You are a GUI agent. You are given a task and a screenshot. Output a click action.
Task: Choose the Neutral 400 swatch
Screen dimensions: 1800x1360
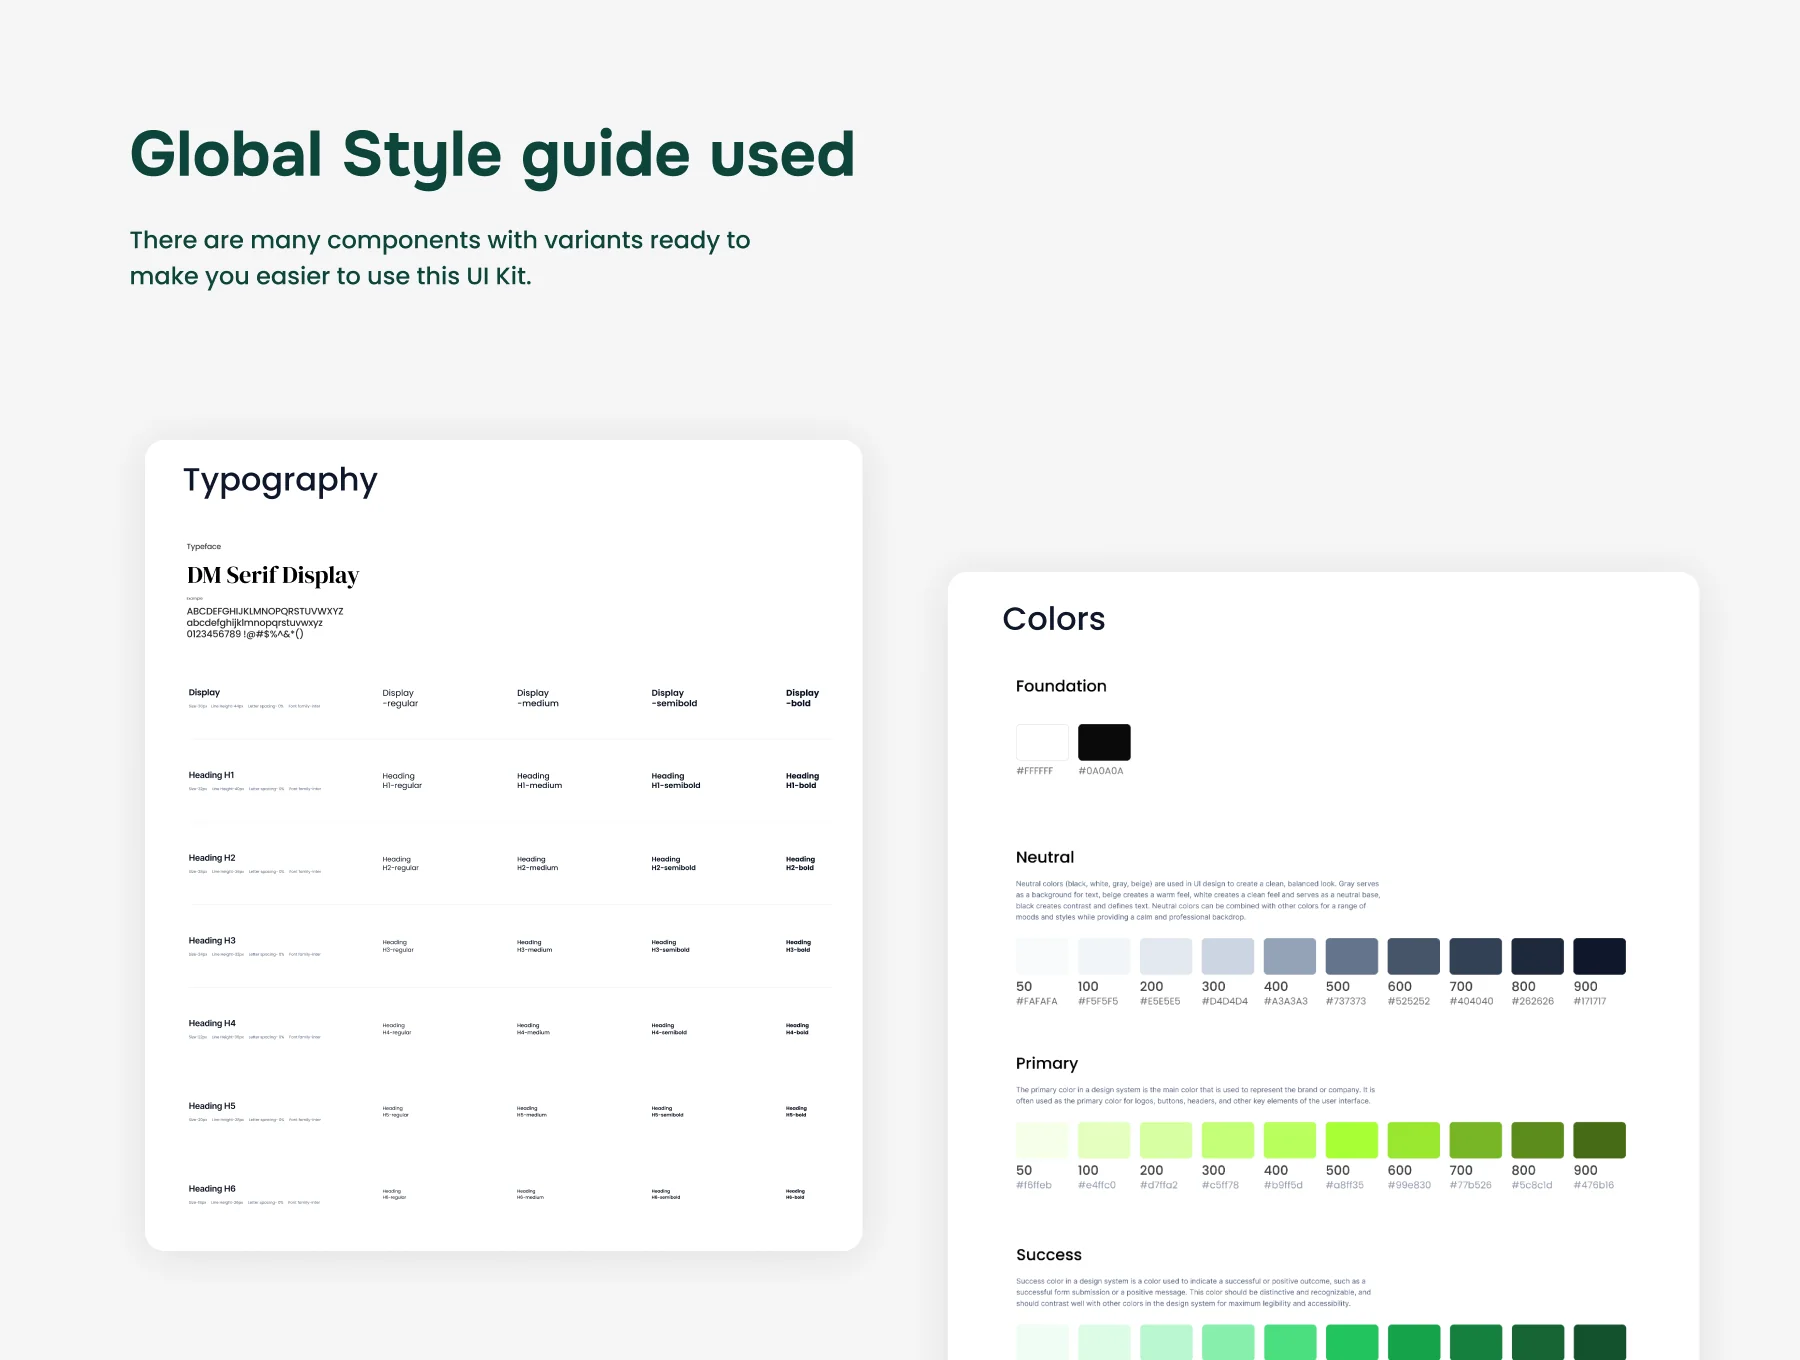pyautogui.click(x=1290, y=956)
